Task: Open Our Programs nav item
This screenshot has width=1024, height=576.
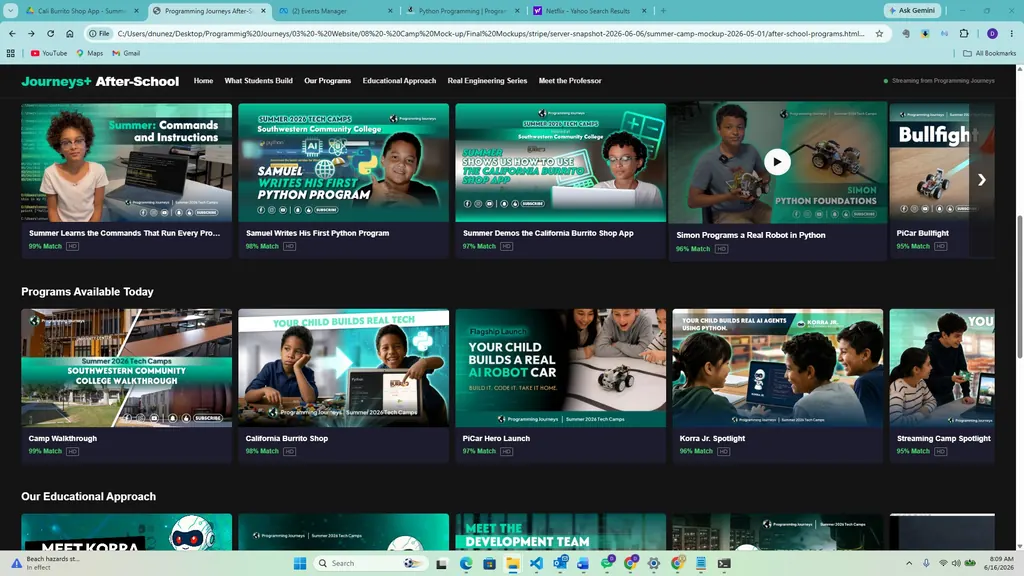Action: coord(327,81)
